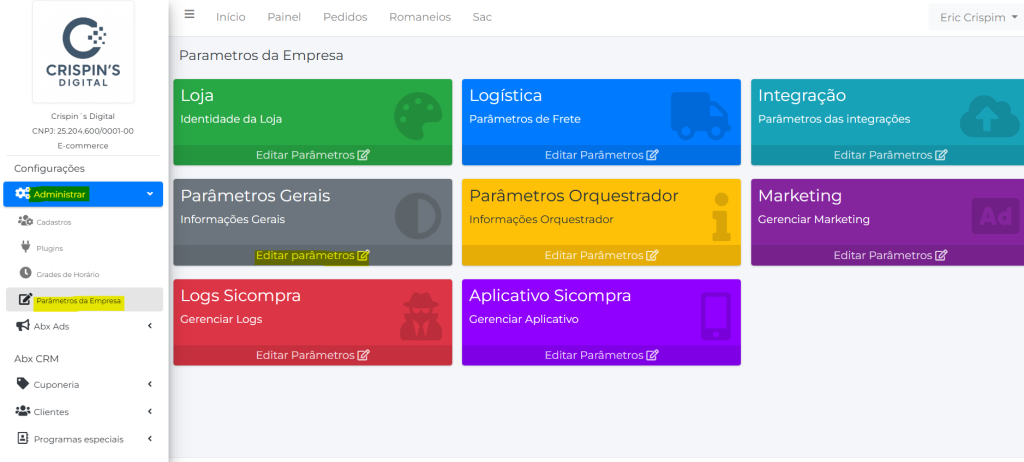
Task: Go to the Pedidos menu item
Action: coord(345,17)
